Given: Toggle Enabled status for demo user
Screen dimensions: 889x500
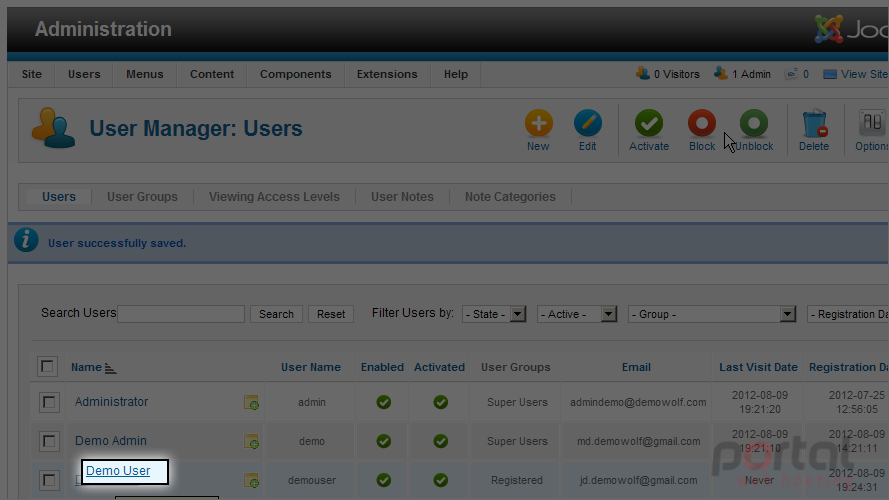Looking at the screenshot, I should pos(384,441).
